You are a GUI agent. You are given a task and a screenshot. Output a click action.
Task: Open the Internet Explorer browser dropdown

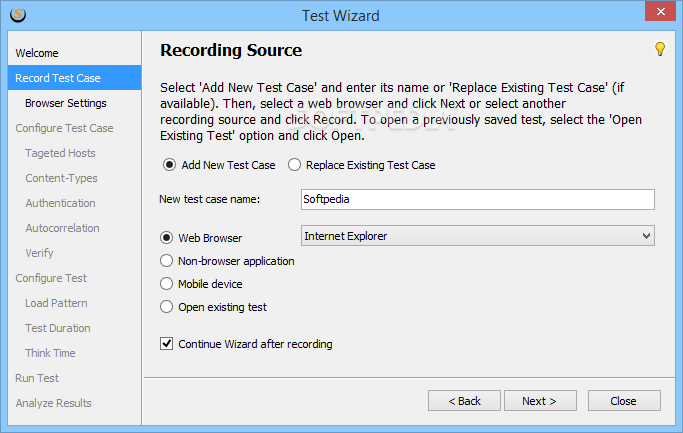(x=477, y=236)
